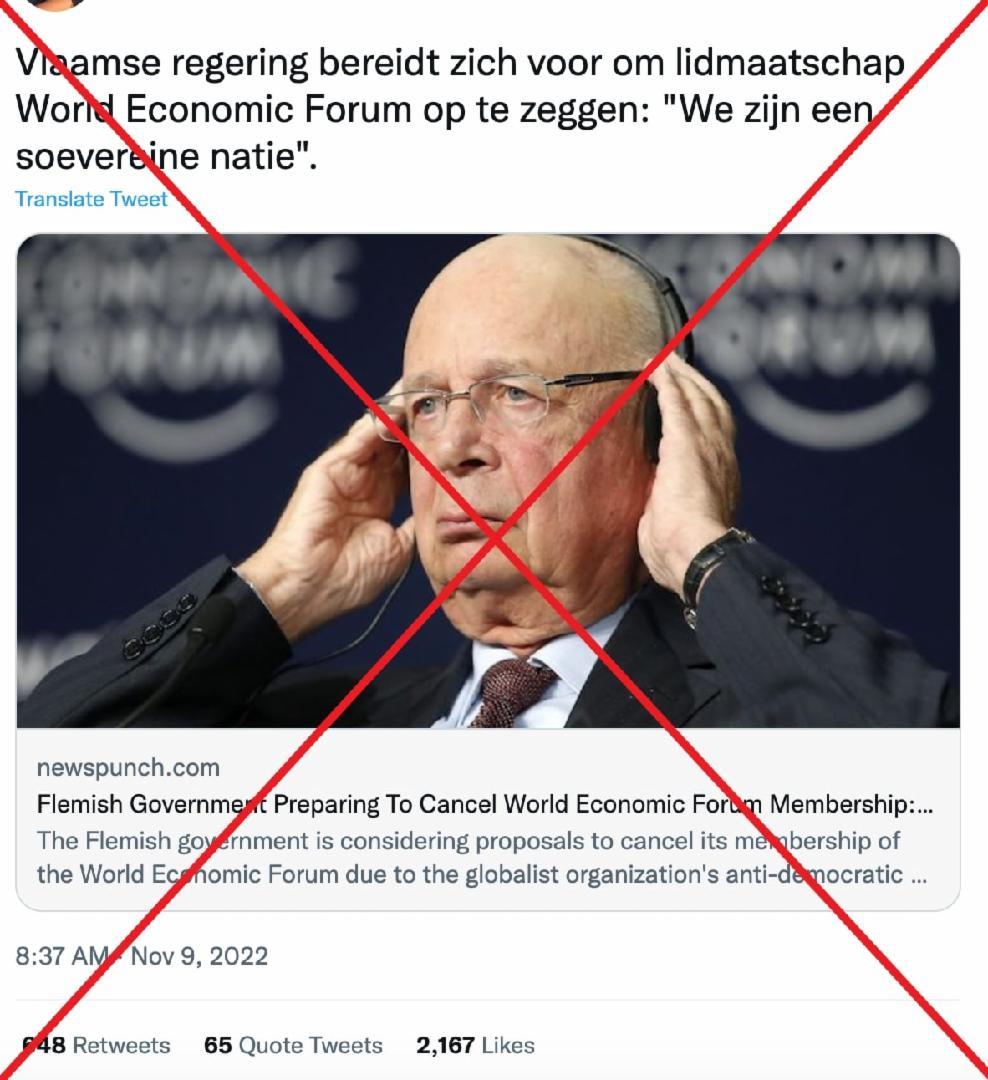Click the Nov 9, 2022 date
The width and height of the screenshot is (988, 1080).
point(199,956)
